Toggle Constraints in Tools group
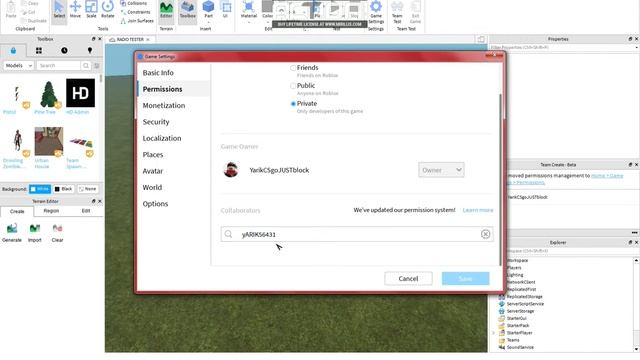 [x=135, y=12]
